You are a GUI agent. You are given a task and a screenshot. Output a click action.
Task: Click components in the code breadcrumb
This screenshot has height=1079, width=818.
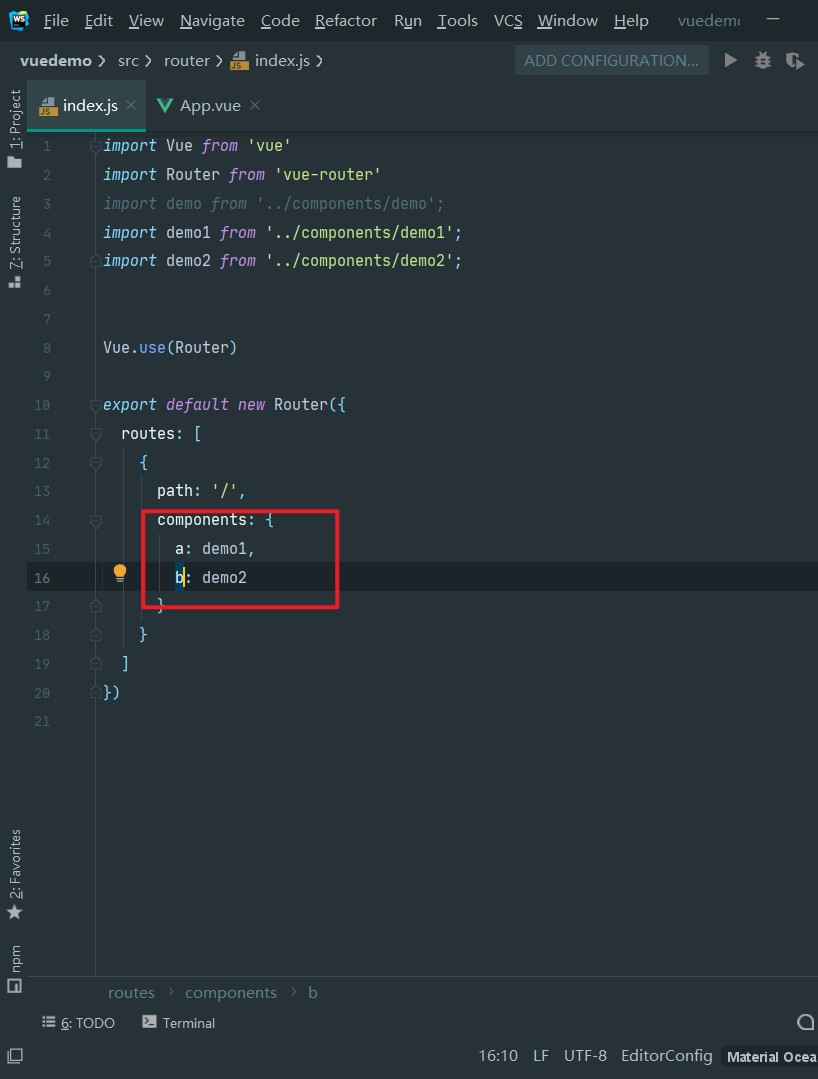(x=230, y=993)
